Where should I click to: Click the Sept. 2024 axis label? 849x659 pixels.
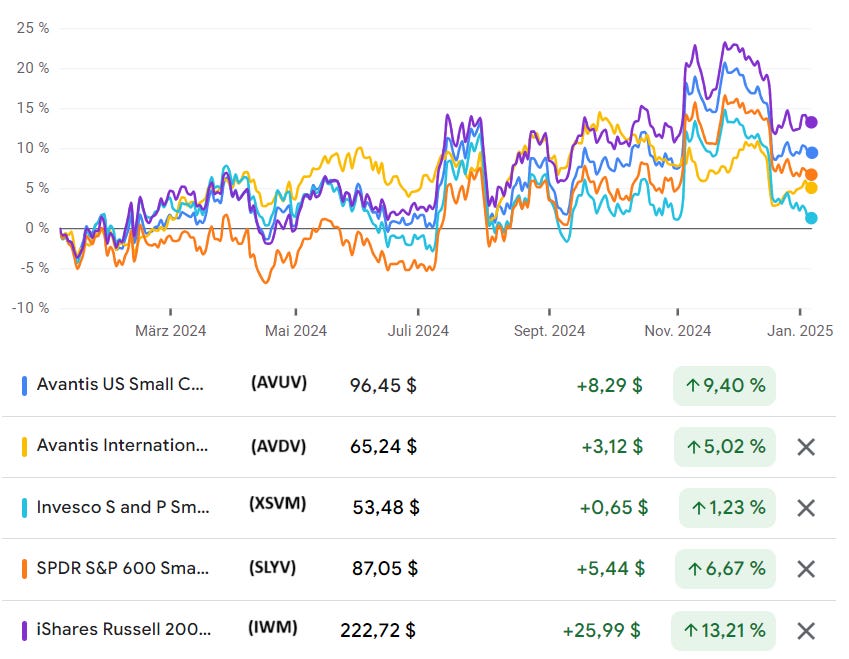550,331
